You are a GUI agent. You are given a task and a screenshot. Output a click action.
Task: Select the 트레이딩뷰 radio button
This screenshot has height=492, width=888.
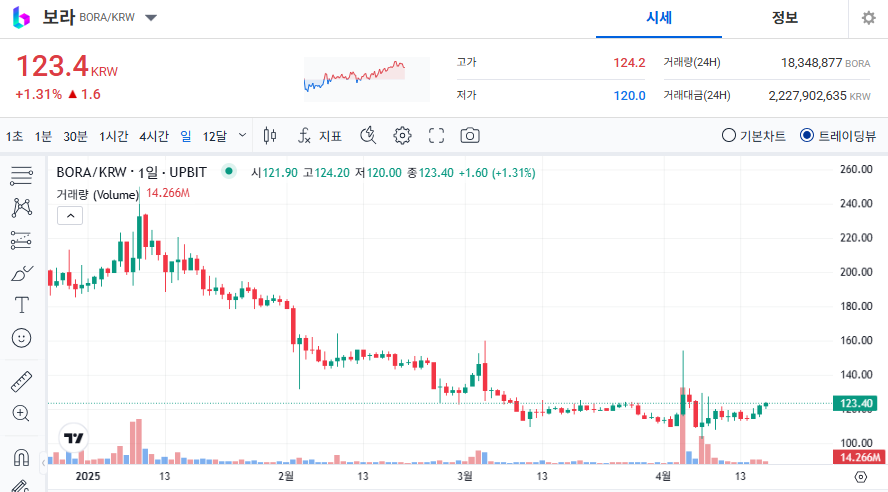pyautogui.click(x=806, y=136)
